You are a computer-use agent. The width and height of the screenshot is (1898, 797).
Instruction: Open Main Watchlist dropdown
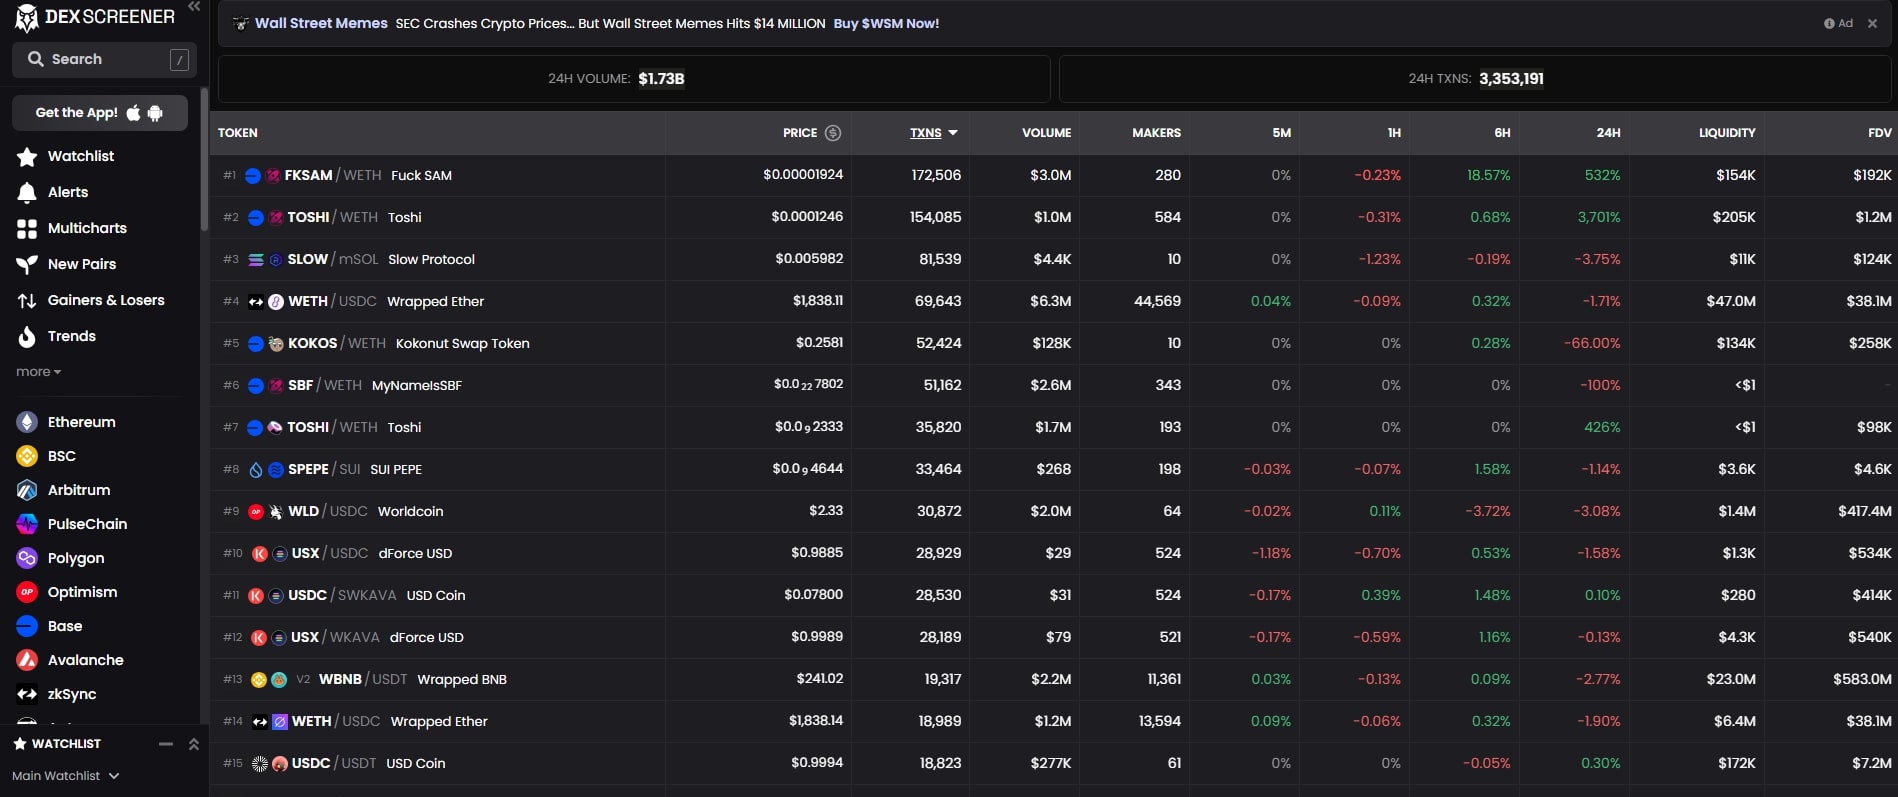click(x=66, y=776)
